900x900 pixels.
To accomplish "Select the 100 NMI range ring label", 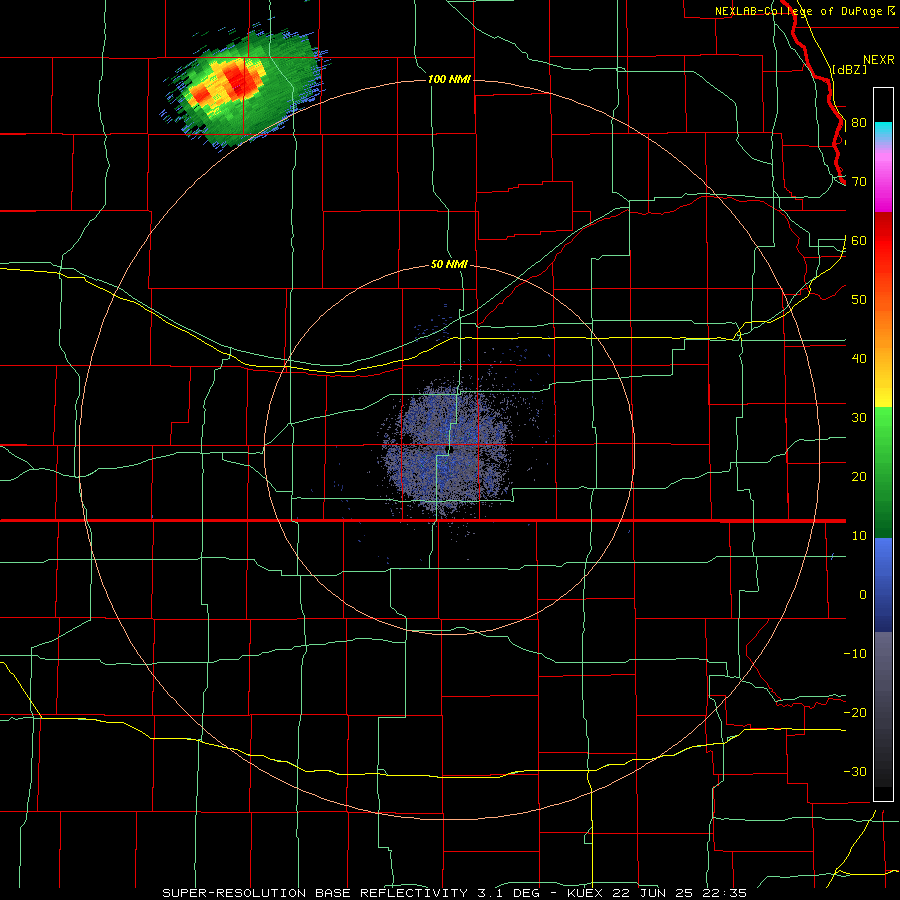I will pos(449,79).
